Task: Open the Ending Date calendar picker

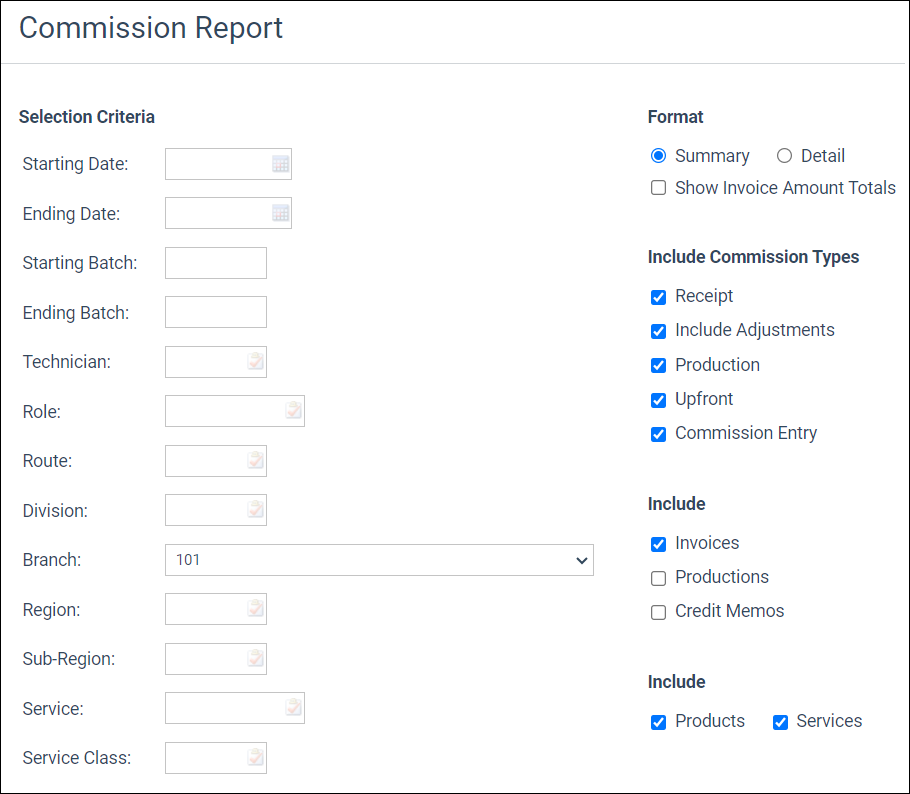Action: (x=280, y=213)
